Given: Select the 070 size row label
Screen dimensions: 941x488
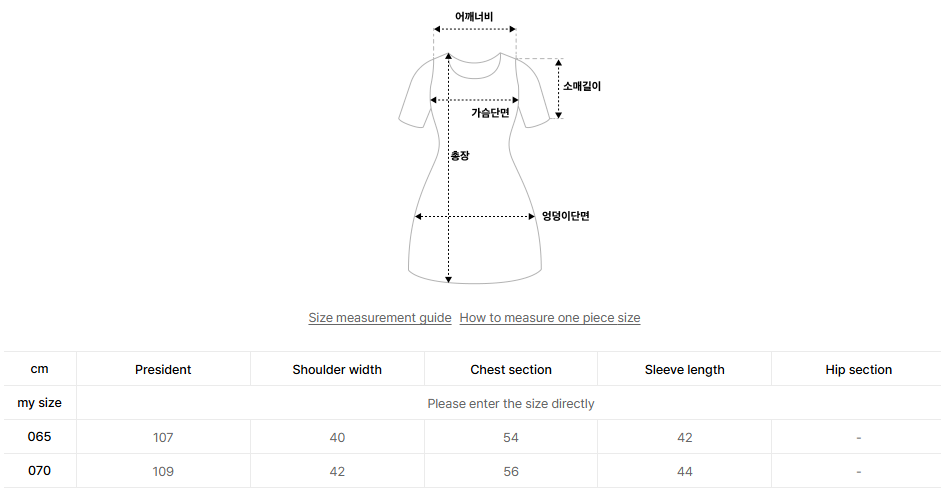Looking at the screenshot, I should click(40, 471).
